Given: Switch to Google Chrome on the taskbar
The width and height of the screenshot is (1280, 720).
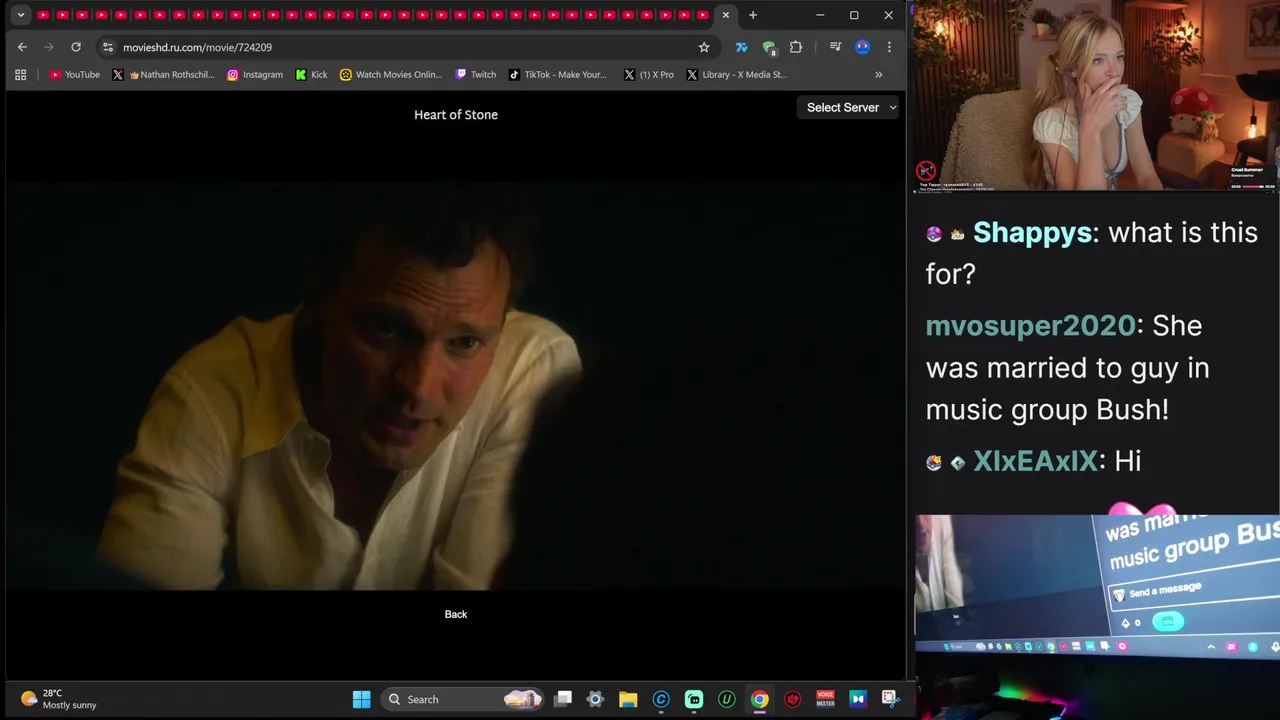Looking at the screenshot, I should [760, 699].
